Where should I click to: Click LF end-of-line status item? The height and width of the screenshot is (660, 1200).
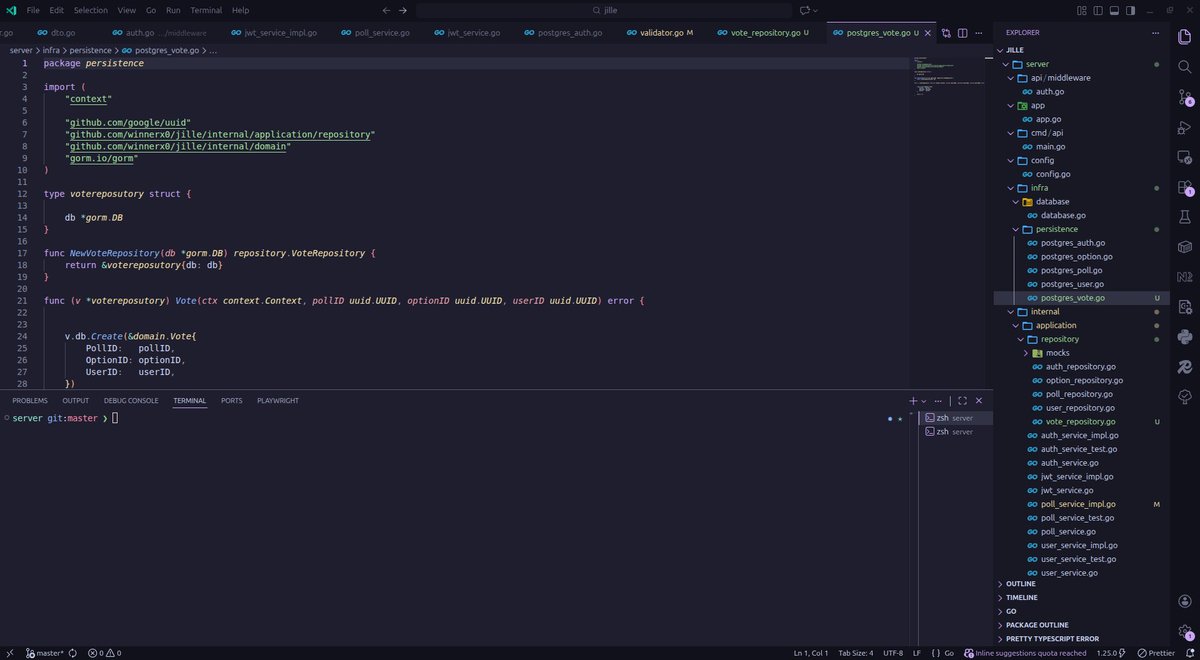tap(917, 653)
